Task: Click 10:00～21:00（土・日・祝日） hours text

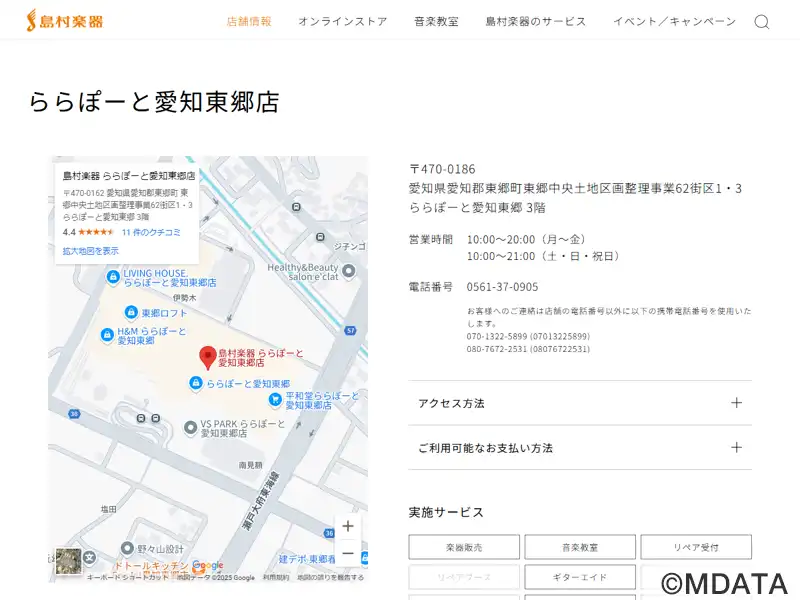Action: click(544, 256)
